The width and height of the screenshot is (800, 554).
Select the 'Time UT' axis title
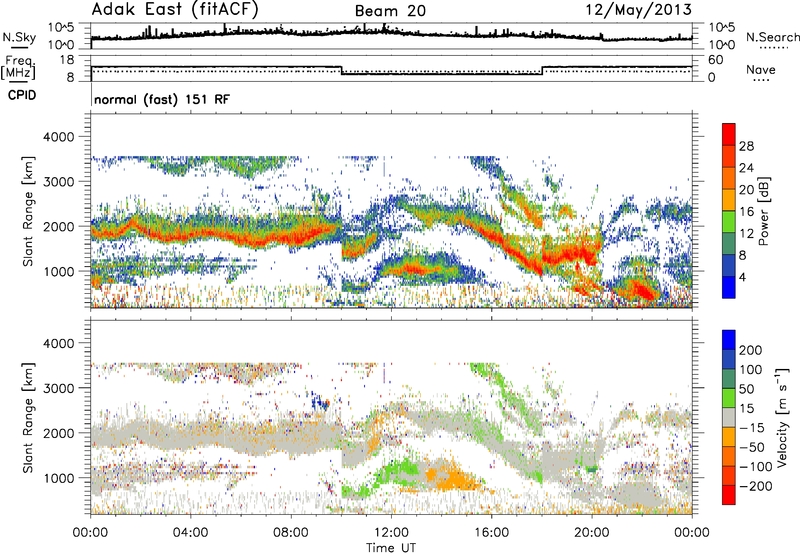coord(391,548)
